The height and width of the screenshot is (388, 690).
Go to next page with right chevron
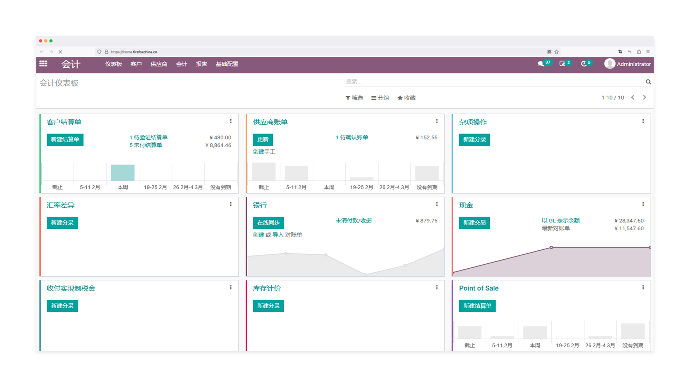(x=644, y=98)
